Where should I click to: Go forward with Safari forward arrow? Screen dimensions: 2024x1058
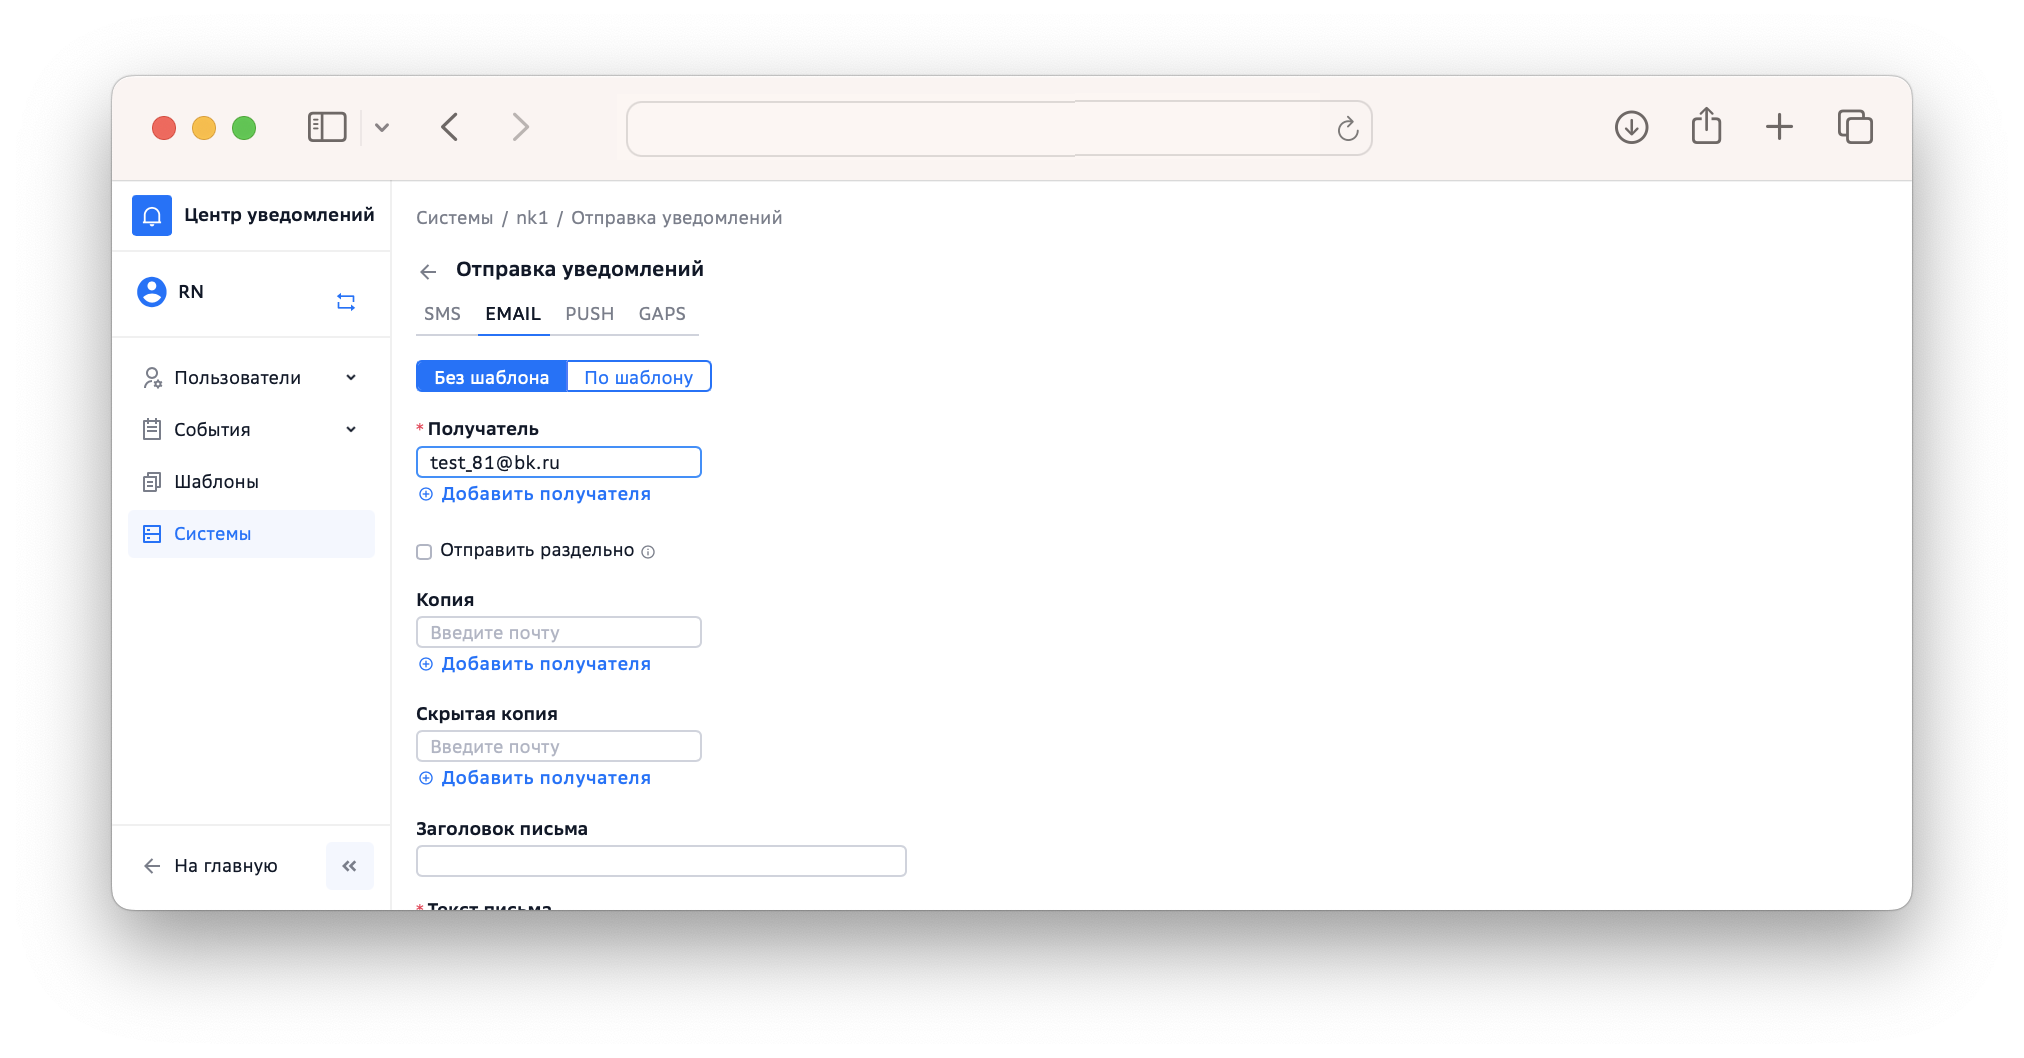[x=520, y=127]
